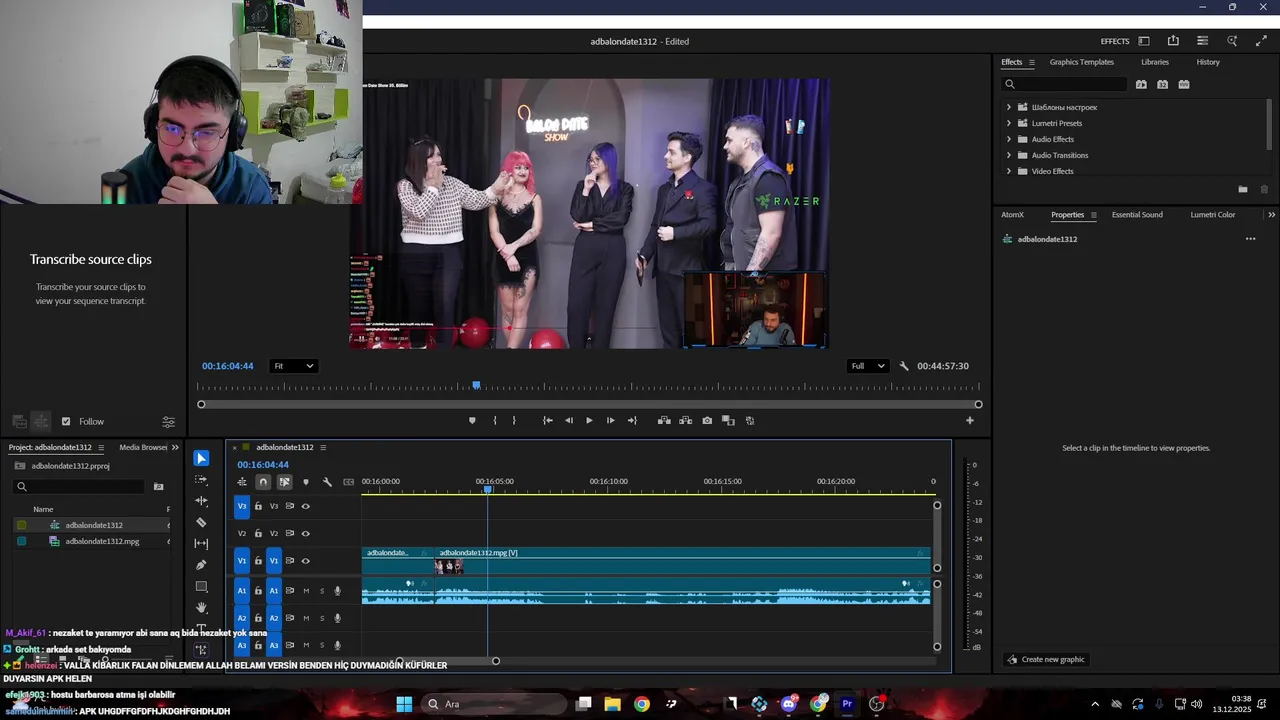Viewport: 1280px width, 720px height.
Task: Switch to Media Browser tab
Action: click(x=143, y=447)
